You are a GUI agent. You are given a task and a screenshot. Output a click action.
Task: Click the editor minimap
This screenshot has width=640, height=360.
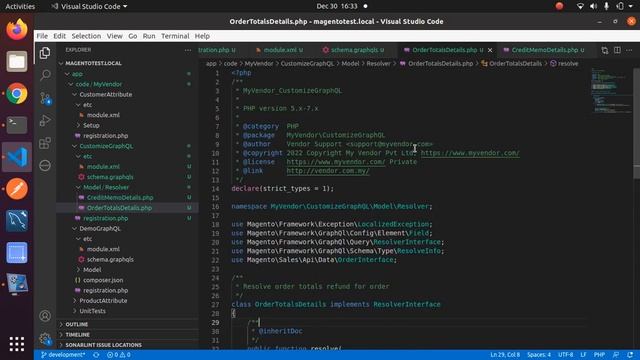pos(611,91)
